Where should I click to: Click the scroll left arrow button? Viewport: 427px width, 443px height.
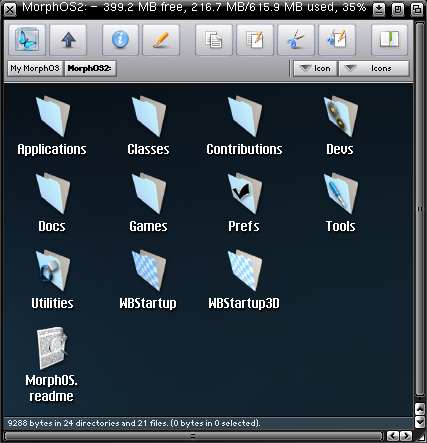pos(393,436)
